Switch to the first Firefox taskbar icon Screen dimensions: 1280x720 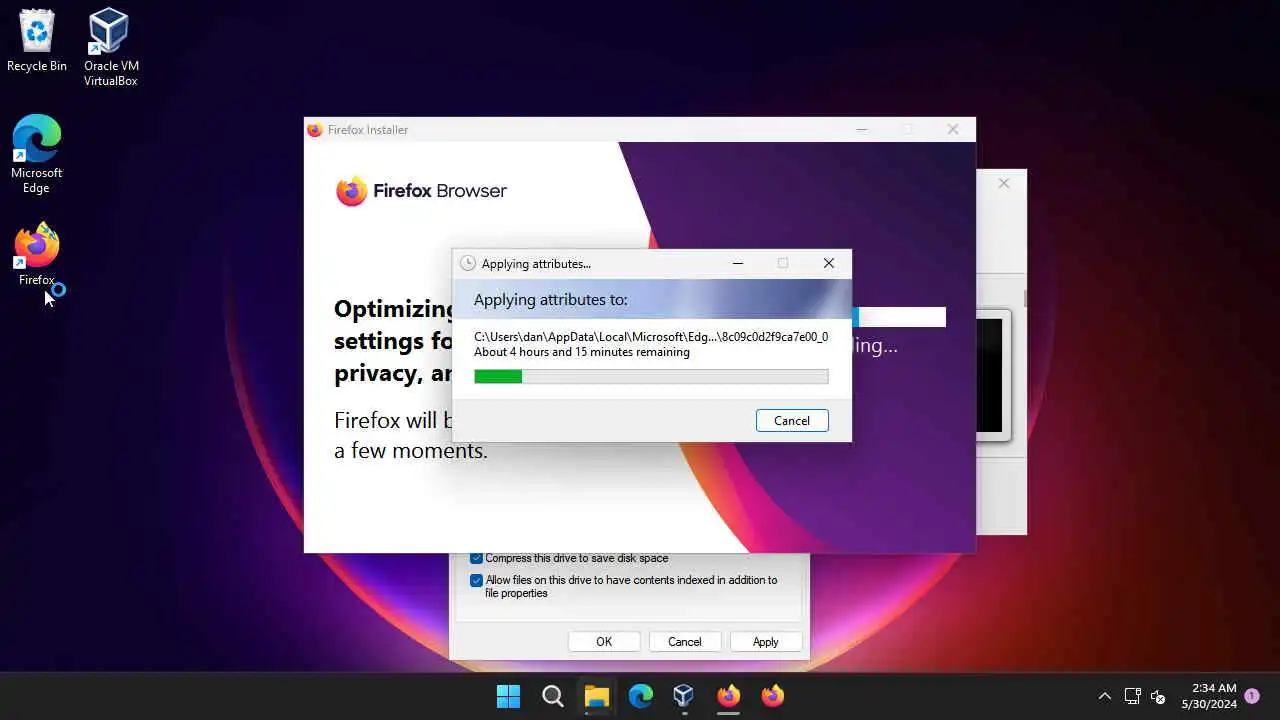tap(728, 696)
